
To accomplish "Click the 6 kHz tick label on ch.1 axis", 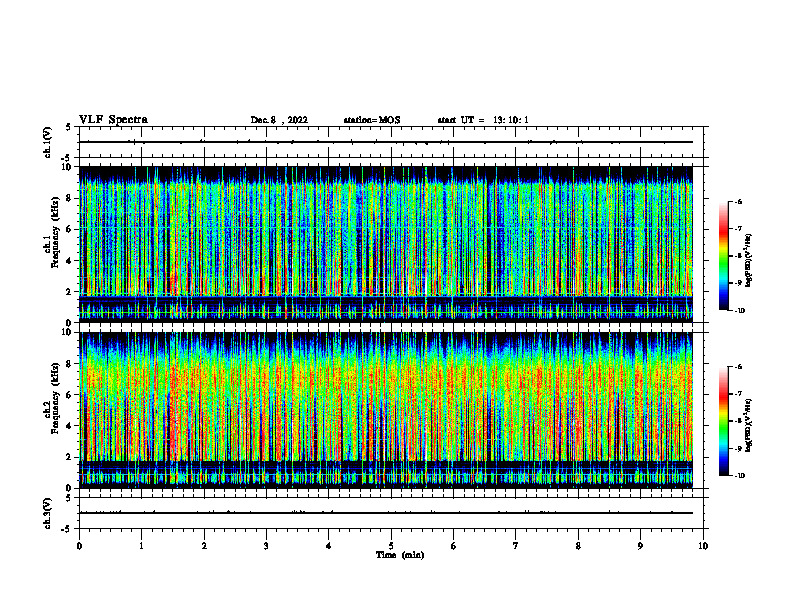I will 70,229.
